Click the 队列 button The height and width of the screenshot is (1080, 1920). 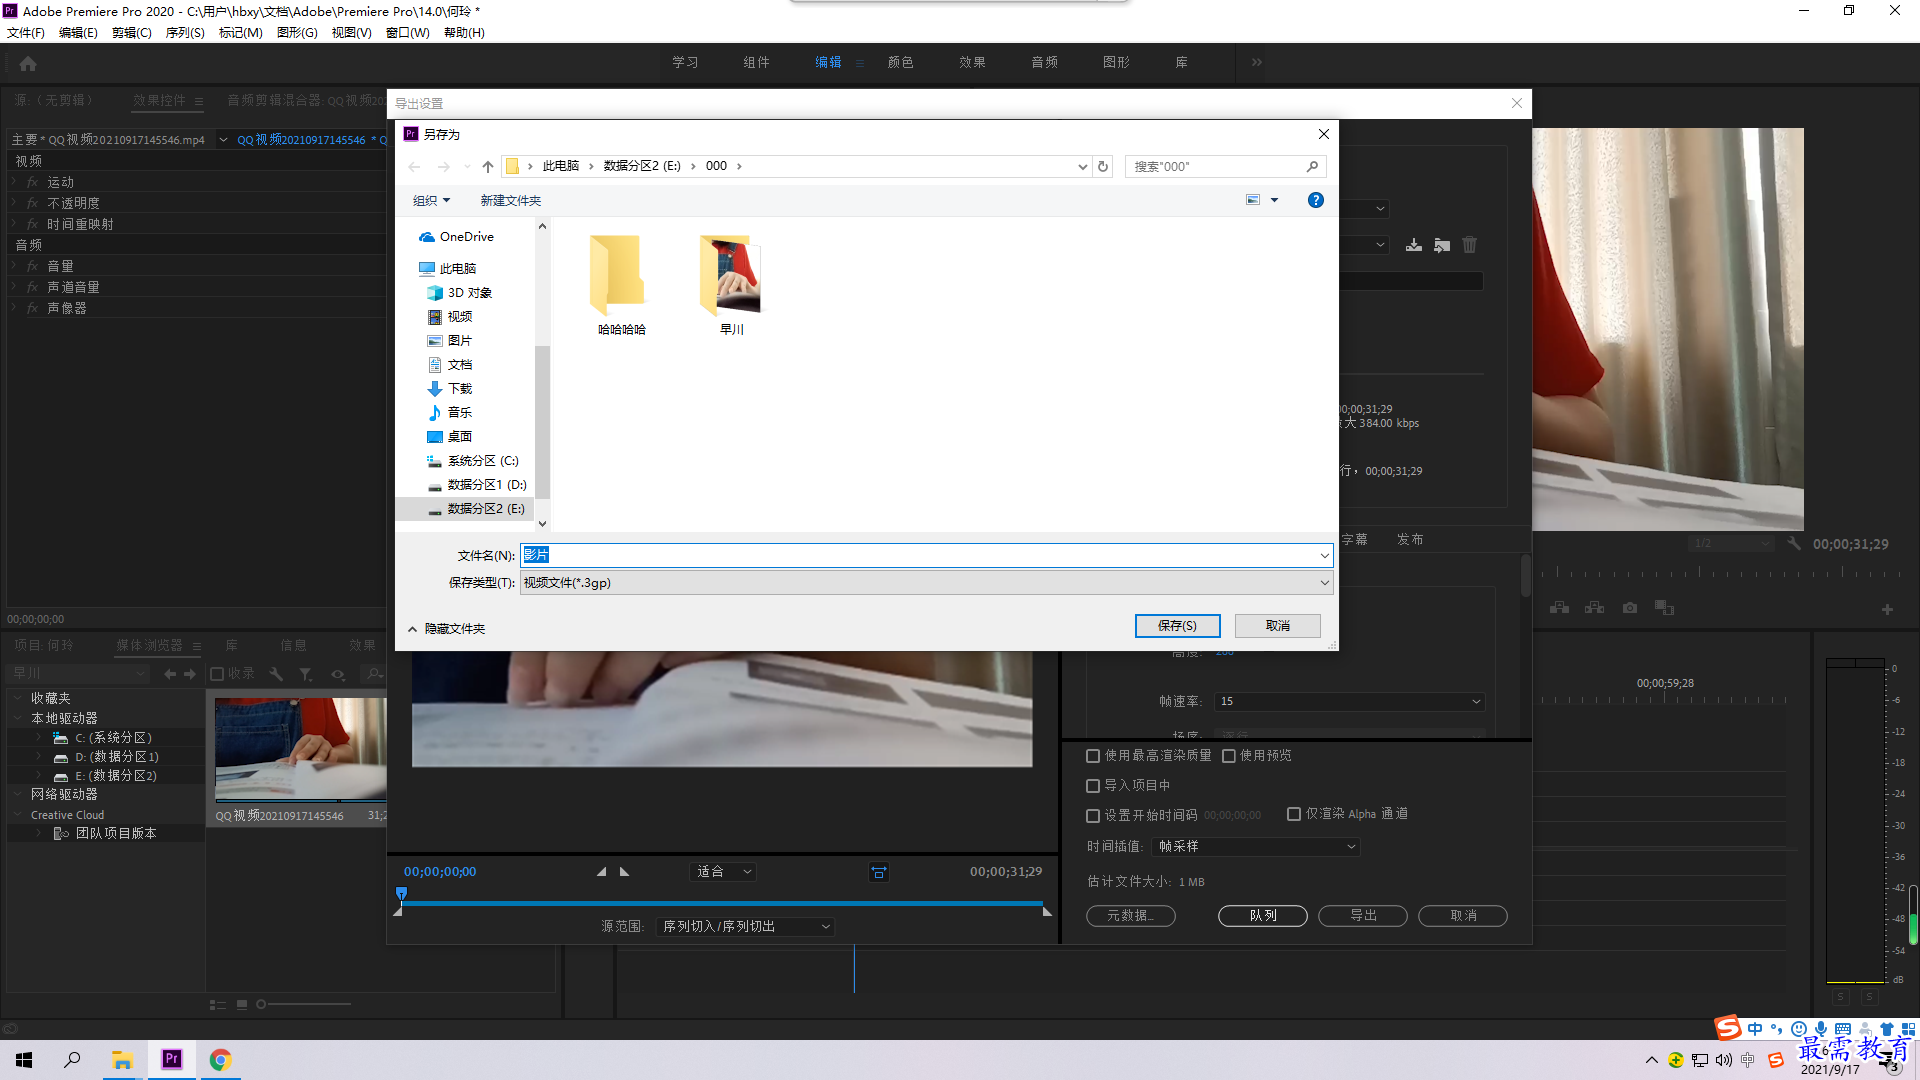(x=1263, y=916)
